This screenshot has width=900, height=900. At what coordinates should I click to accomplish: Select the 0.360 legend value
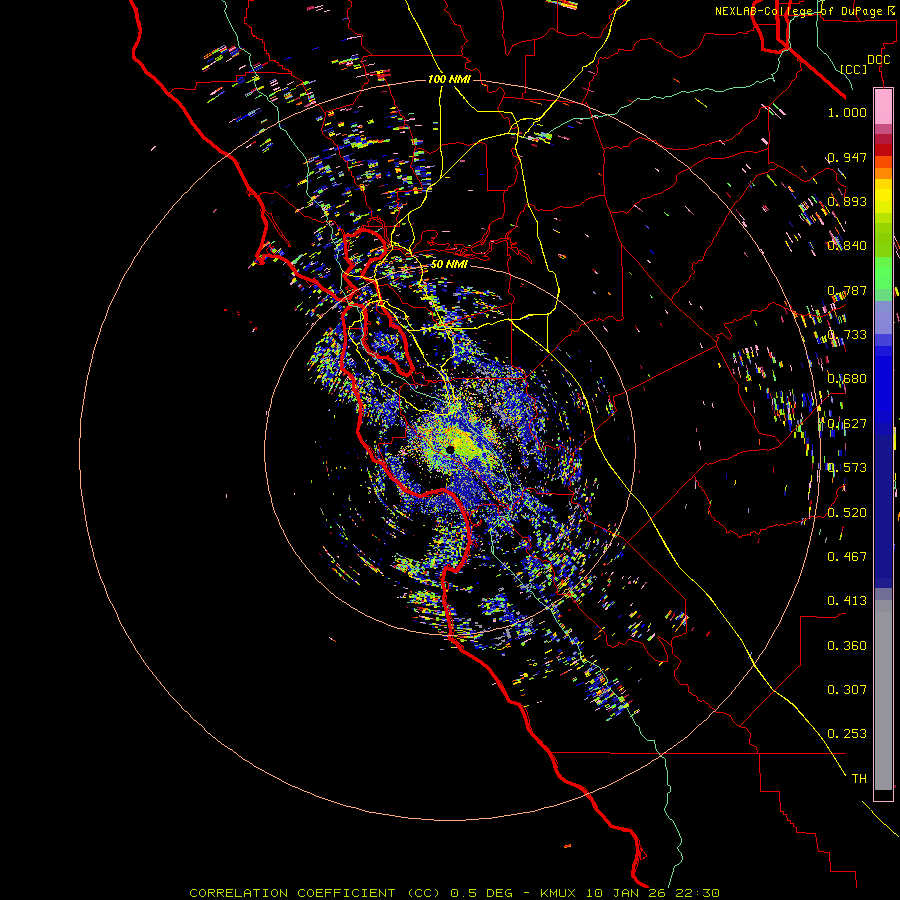pyautogui.click(x=847, y=645)
